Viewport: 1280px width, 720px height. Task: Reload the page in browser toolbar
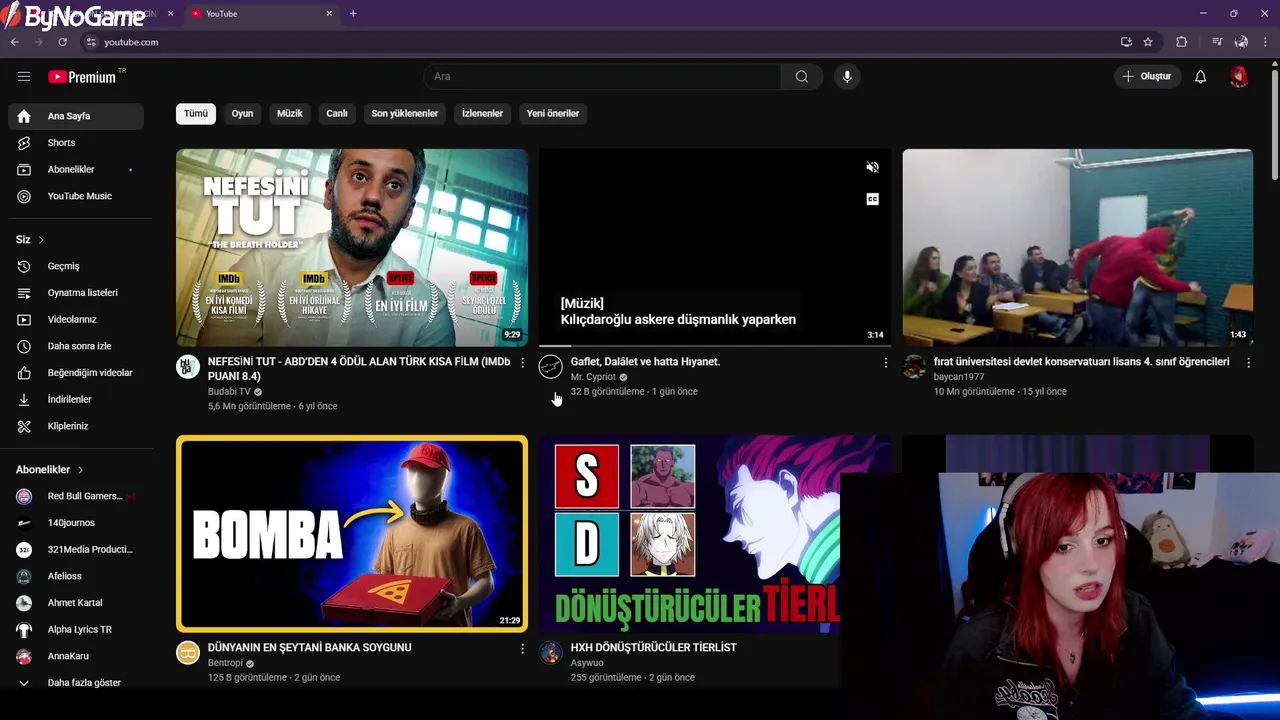62,42
